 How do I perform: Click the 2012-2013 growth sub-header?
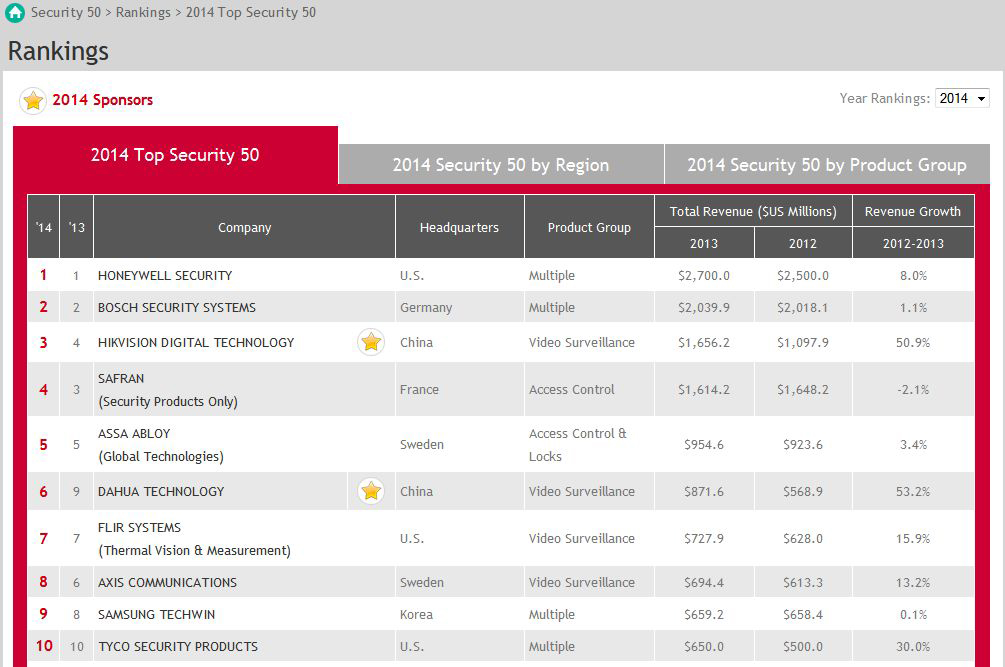pos(913,243)
